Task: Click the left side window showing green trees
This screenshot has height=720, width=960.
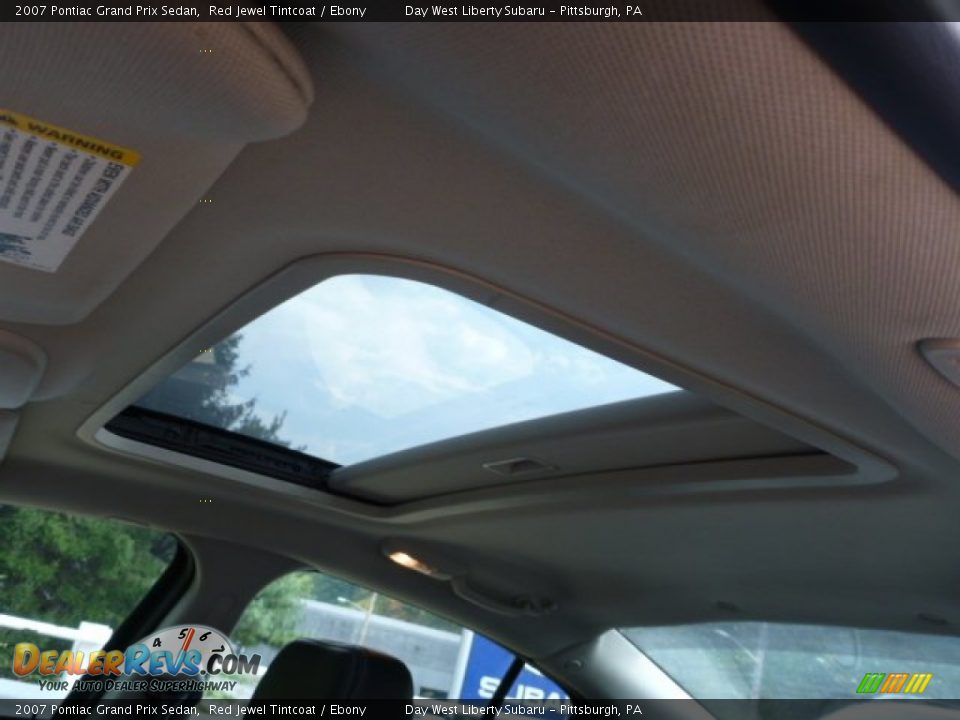Action: [x=70, y=570]
